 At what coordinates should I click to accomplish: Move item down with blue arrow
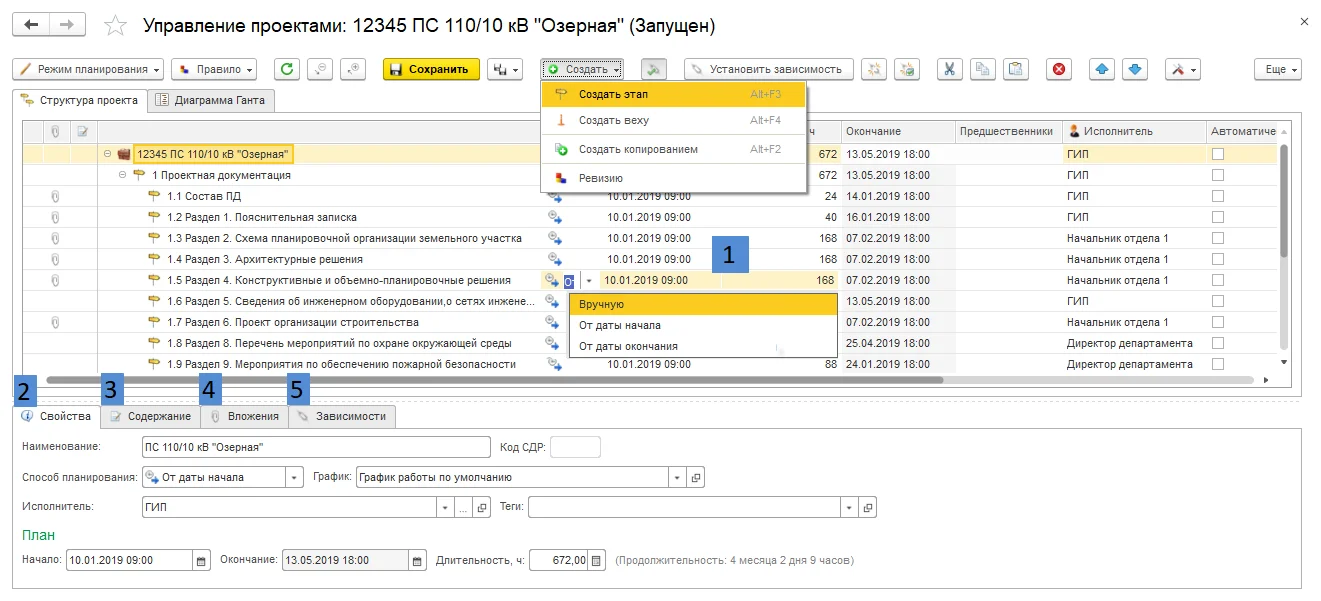point(1134,69)
